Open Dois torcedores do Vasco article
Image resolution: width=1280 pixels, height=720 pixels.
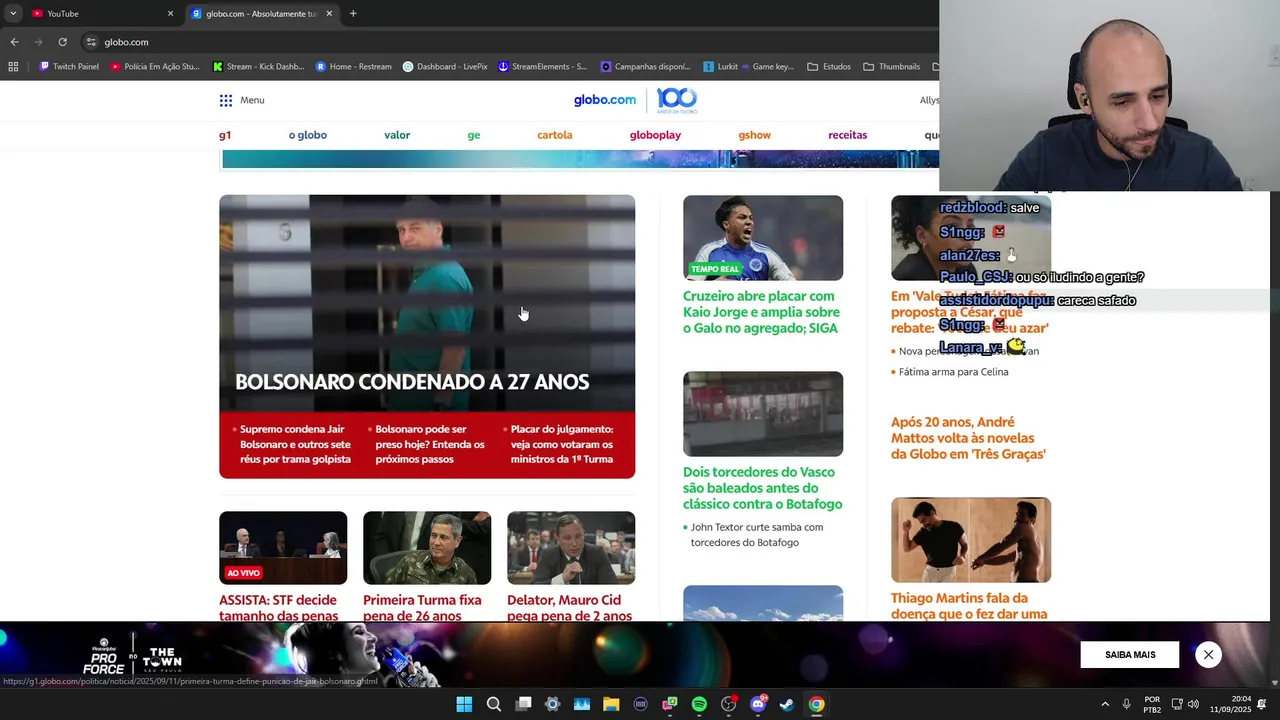pyautogui.click(x=762, y=488)
